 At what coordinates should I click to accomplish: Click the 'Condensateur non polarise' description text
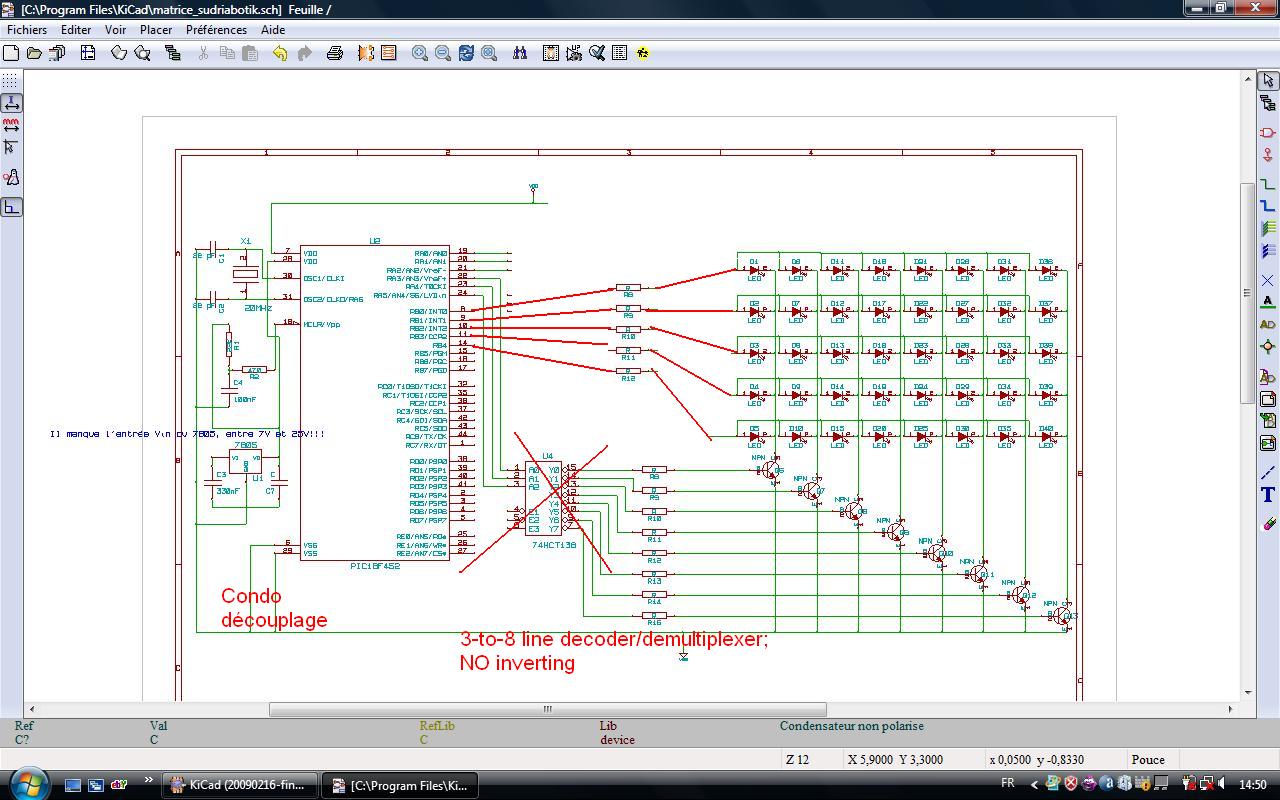click(851, 726)
